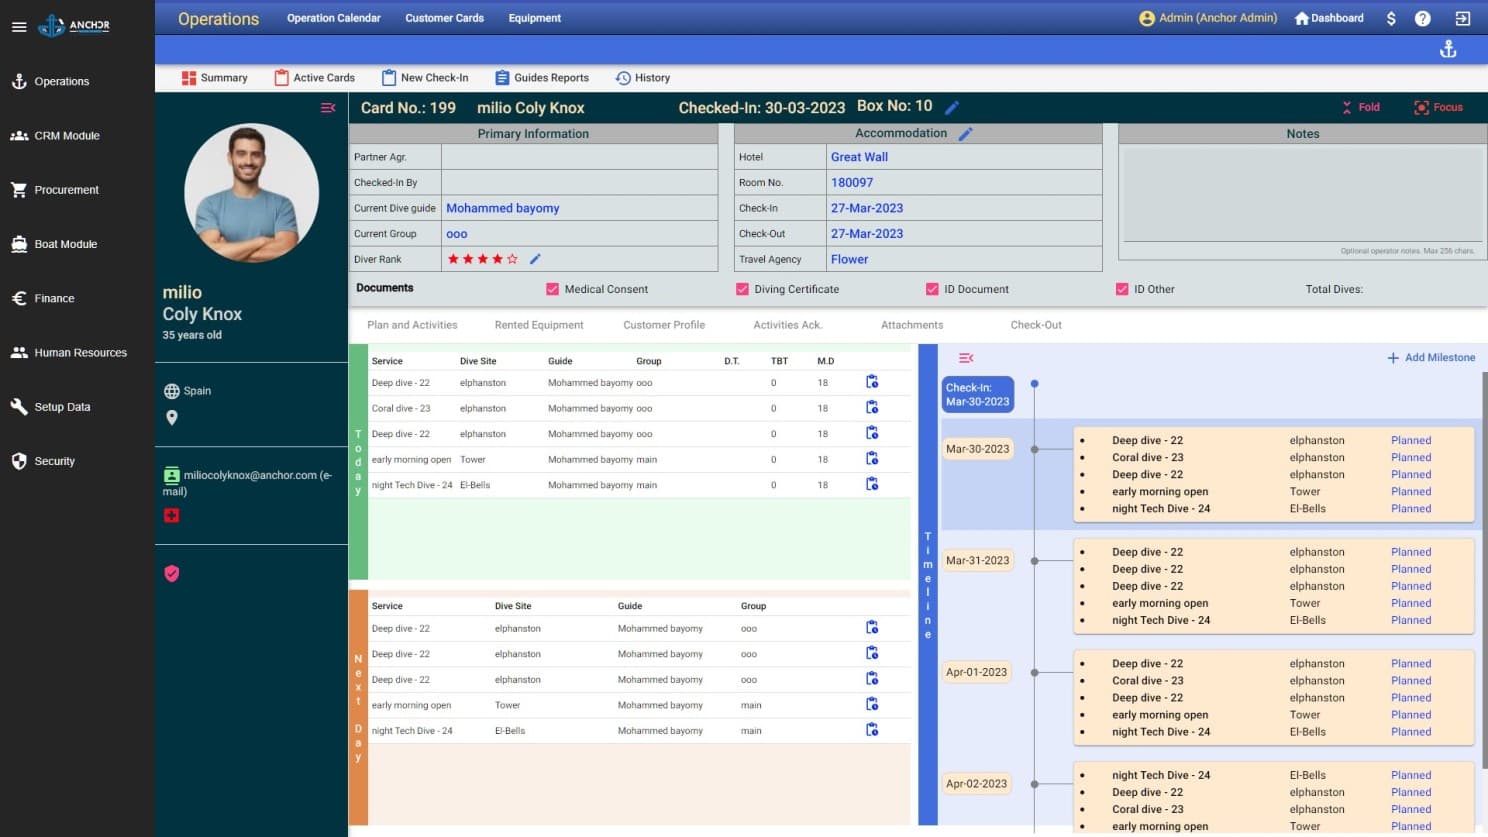Click the anchor icon below the navigation bar
Viewport: 1488px width, 837px height.
coord(1448,48)
